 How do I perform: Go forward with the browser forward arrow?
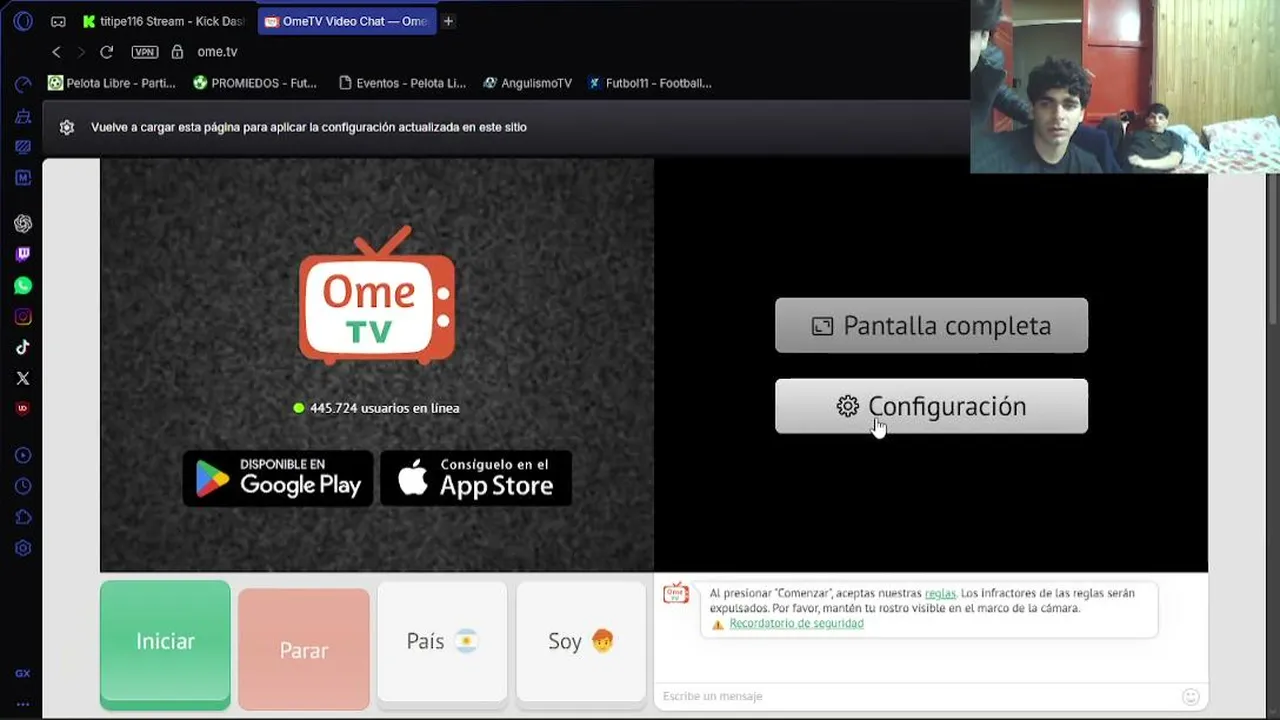[x=81, y=52]
